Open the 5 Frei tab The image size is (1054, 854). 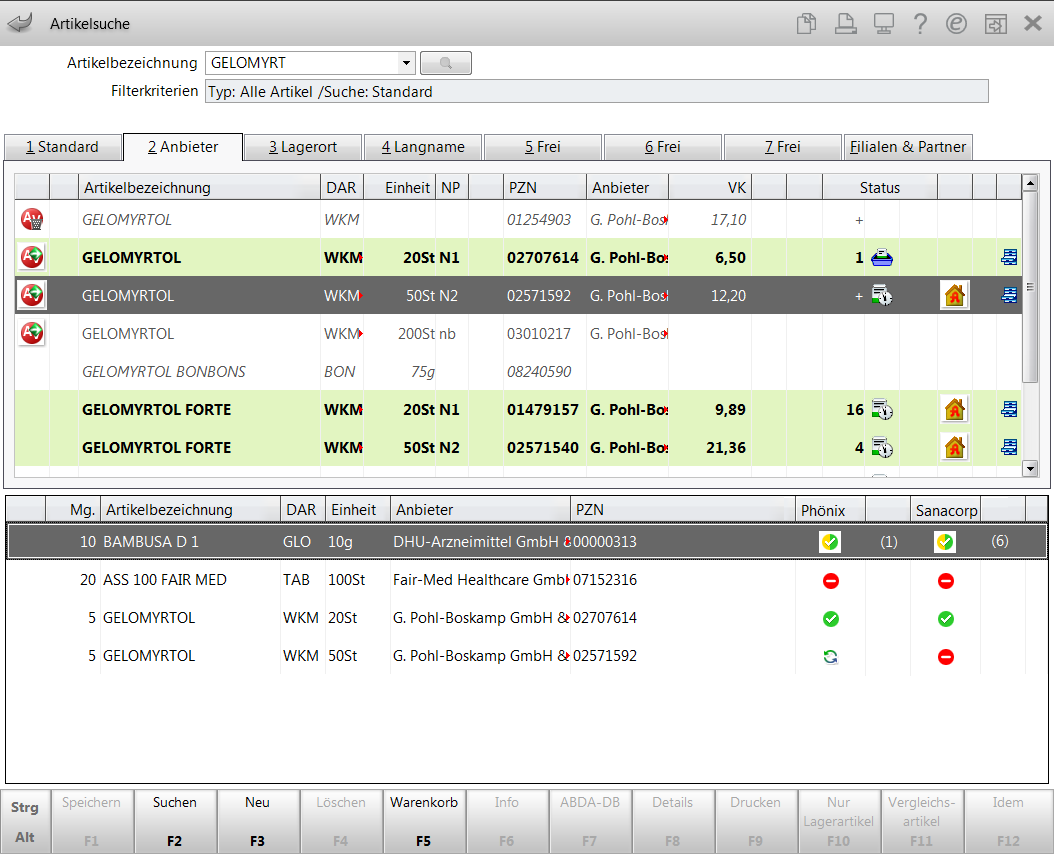(542, 147)
